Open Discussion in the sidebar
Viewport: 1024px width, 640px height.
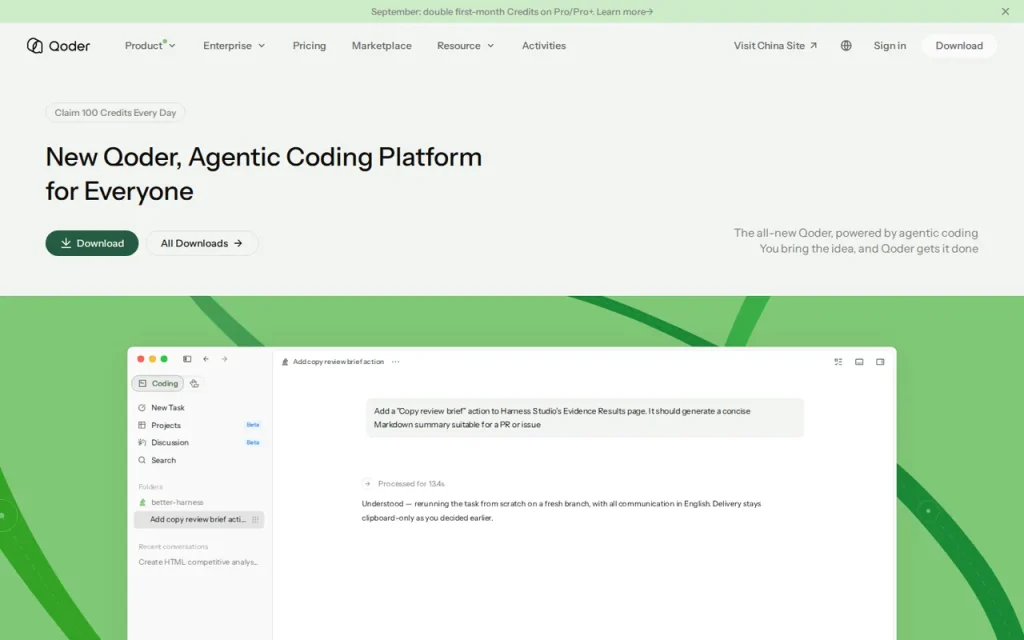[x=170, y=442]
